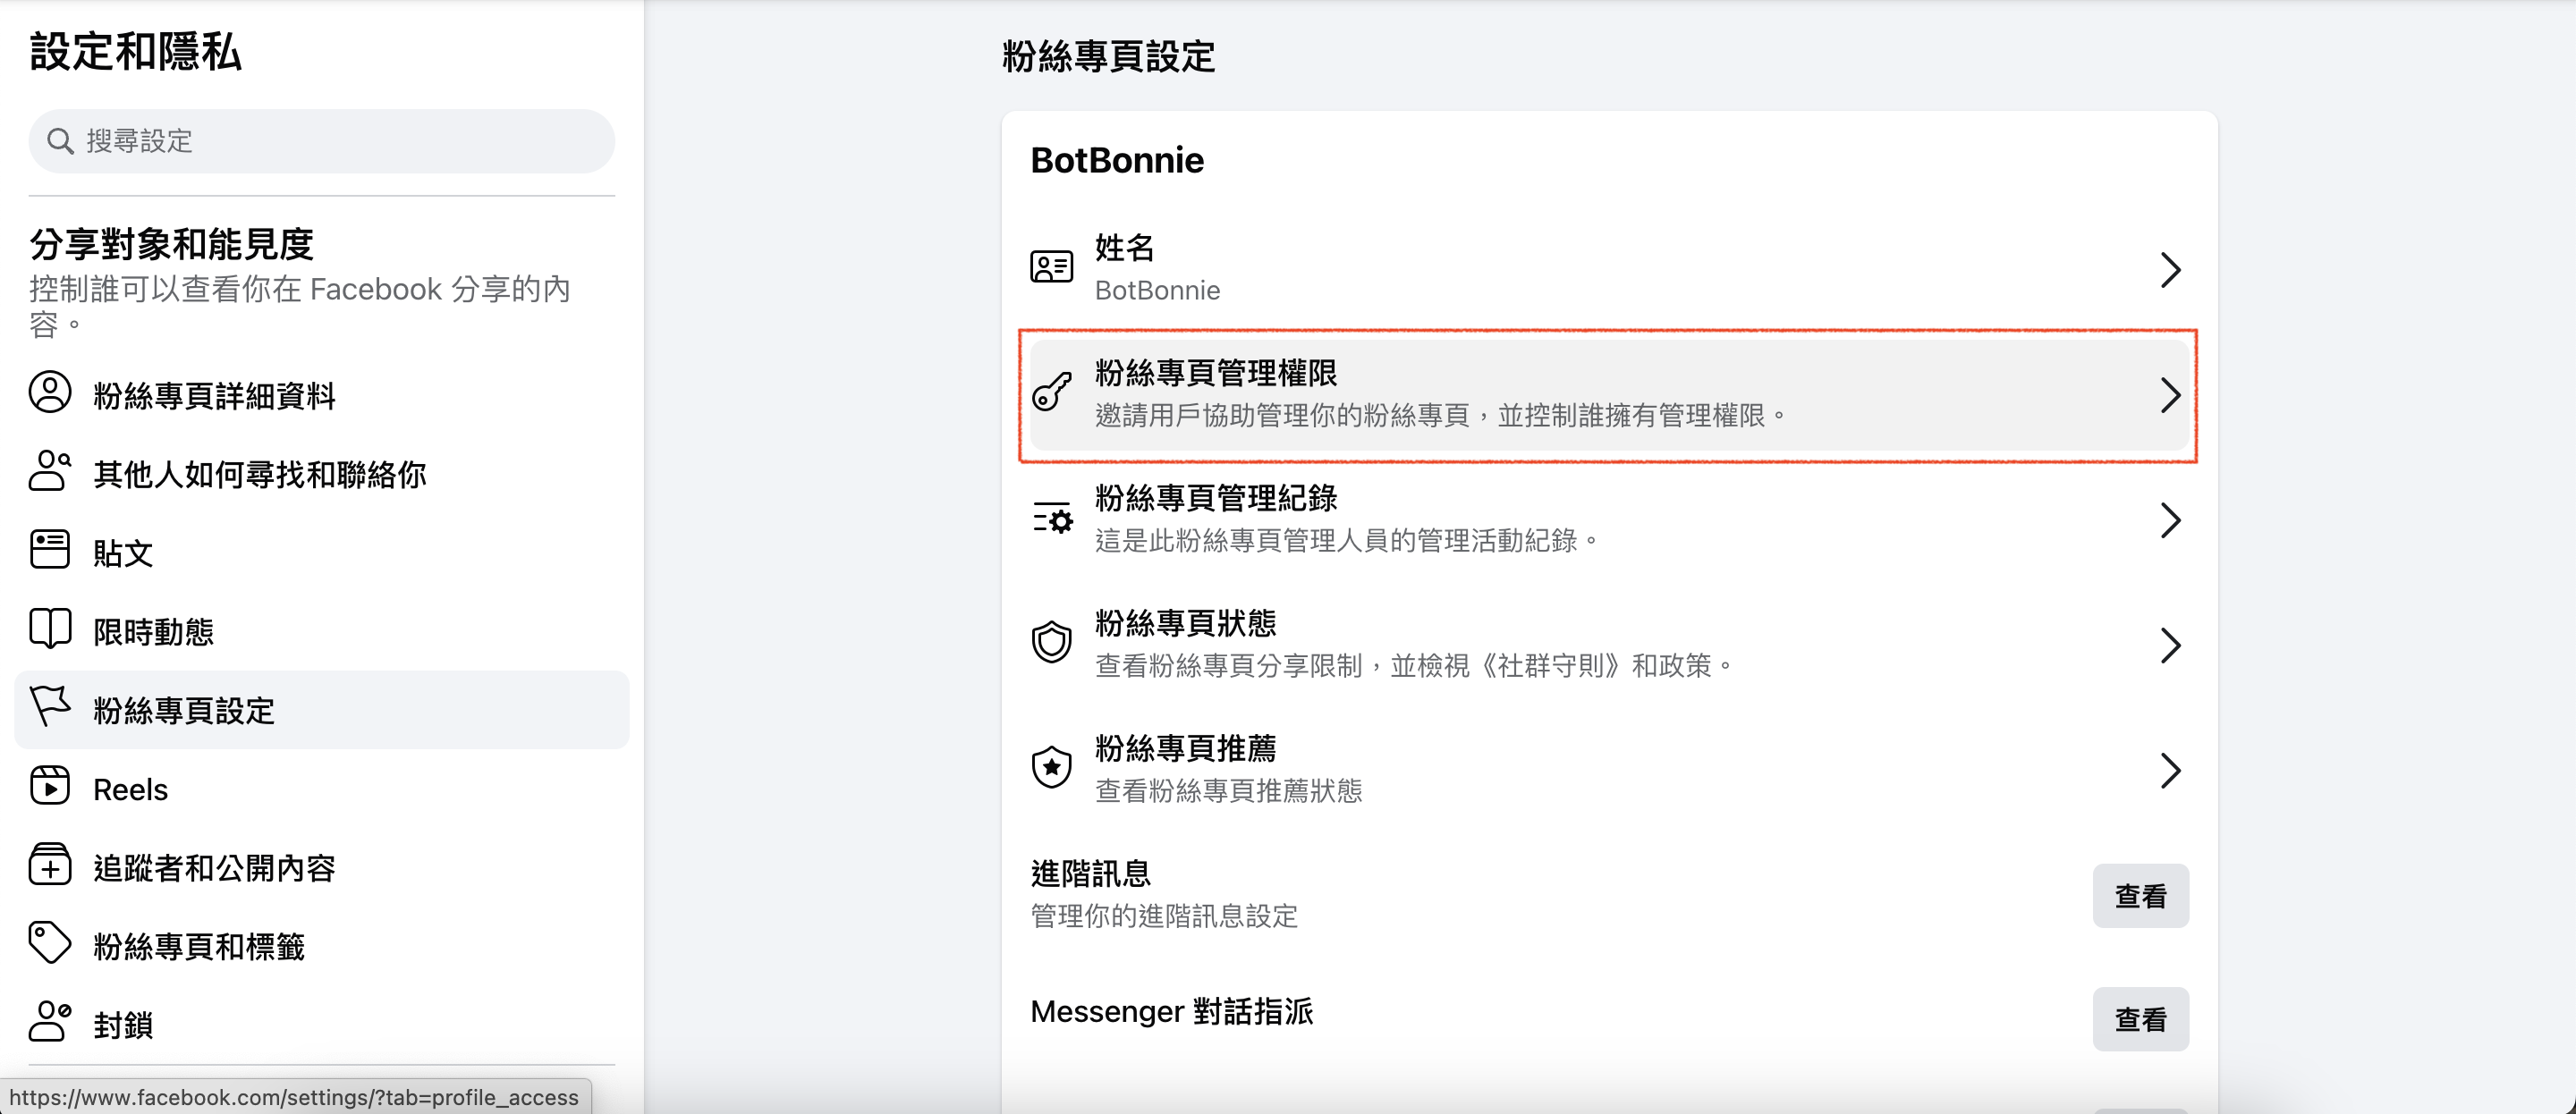2576x1114 pixels.
Task: Click 查看 button for Messenger 對話指派
Action: tap(2140, 1019)
